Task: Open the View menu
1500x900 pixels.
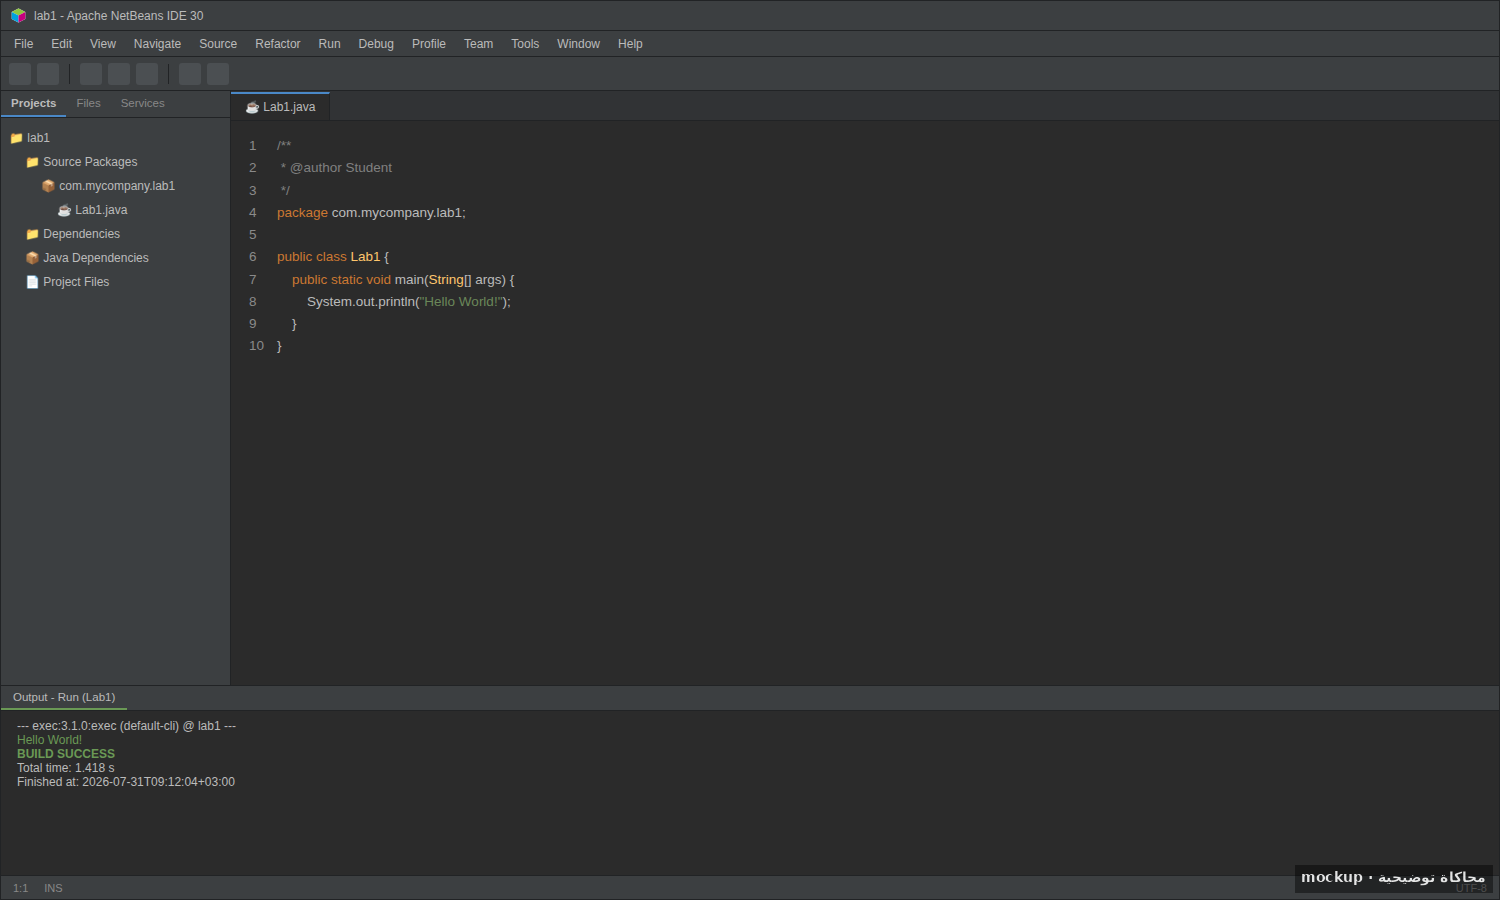Action: click(103, 44)
